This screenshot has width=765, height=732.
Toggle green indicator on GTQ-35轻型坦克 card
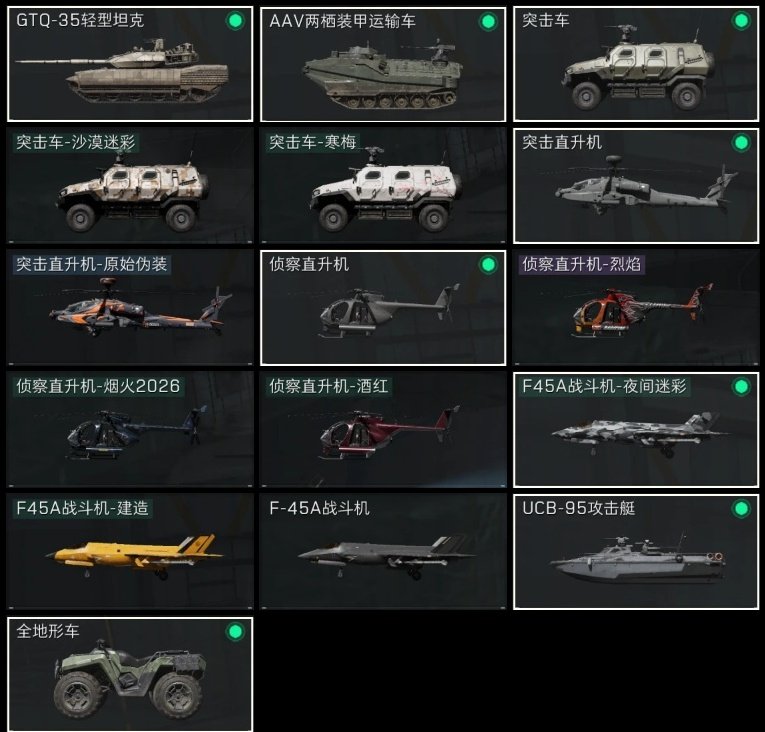pos(236,21)
